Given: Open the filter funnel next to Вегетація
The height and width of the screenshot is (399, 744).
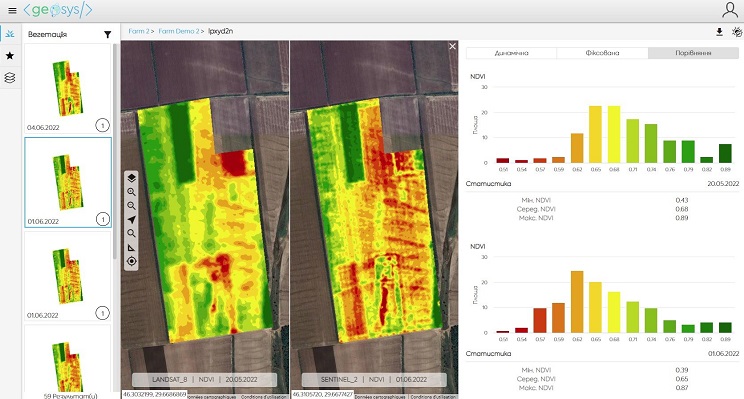Looking at the screenshot, I should point(108,35).
